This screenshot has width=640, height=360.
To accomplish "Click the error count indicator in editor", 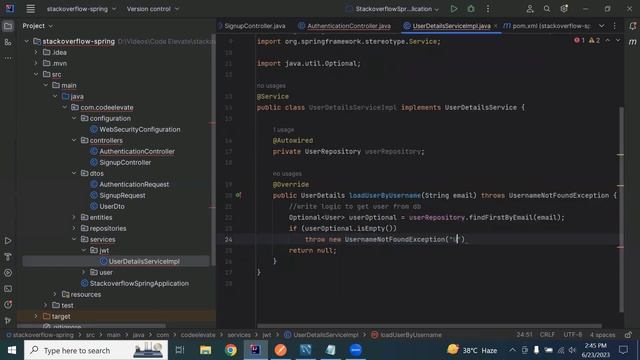I will coord(579,40).
